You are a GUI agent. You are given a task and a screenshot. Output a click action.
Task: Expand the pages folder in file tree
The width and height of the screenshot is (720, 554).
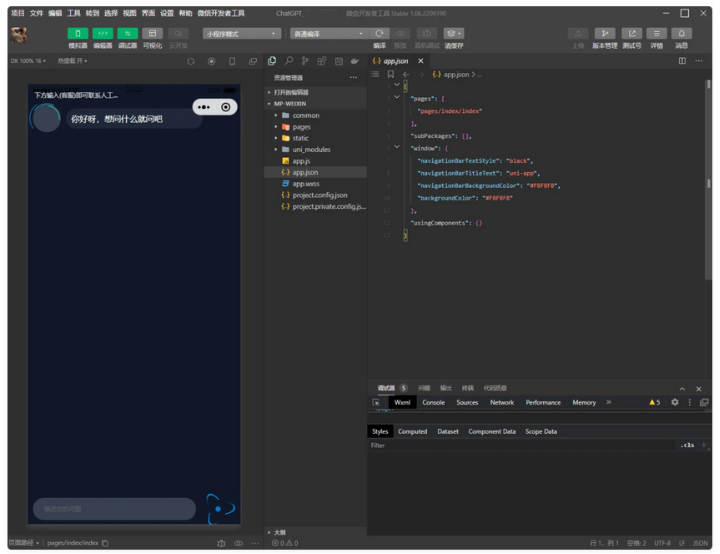[300, 127]
